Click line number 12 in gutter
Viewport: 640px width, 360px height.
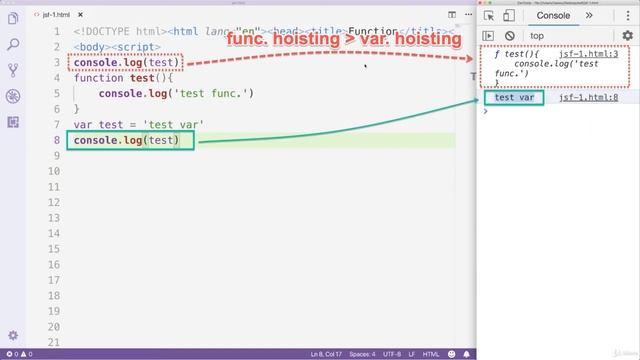pyautogui.click(x=54, y=202)
